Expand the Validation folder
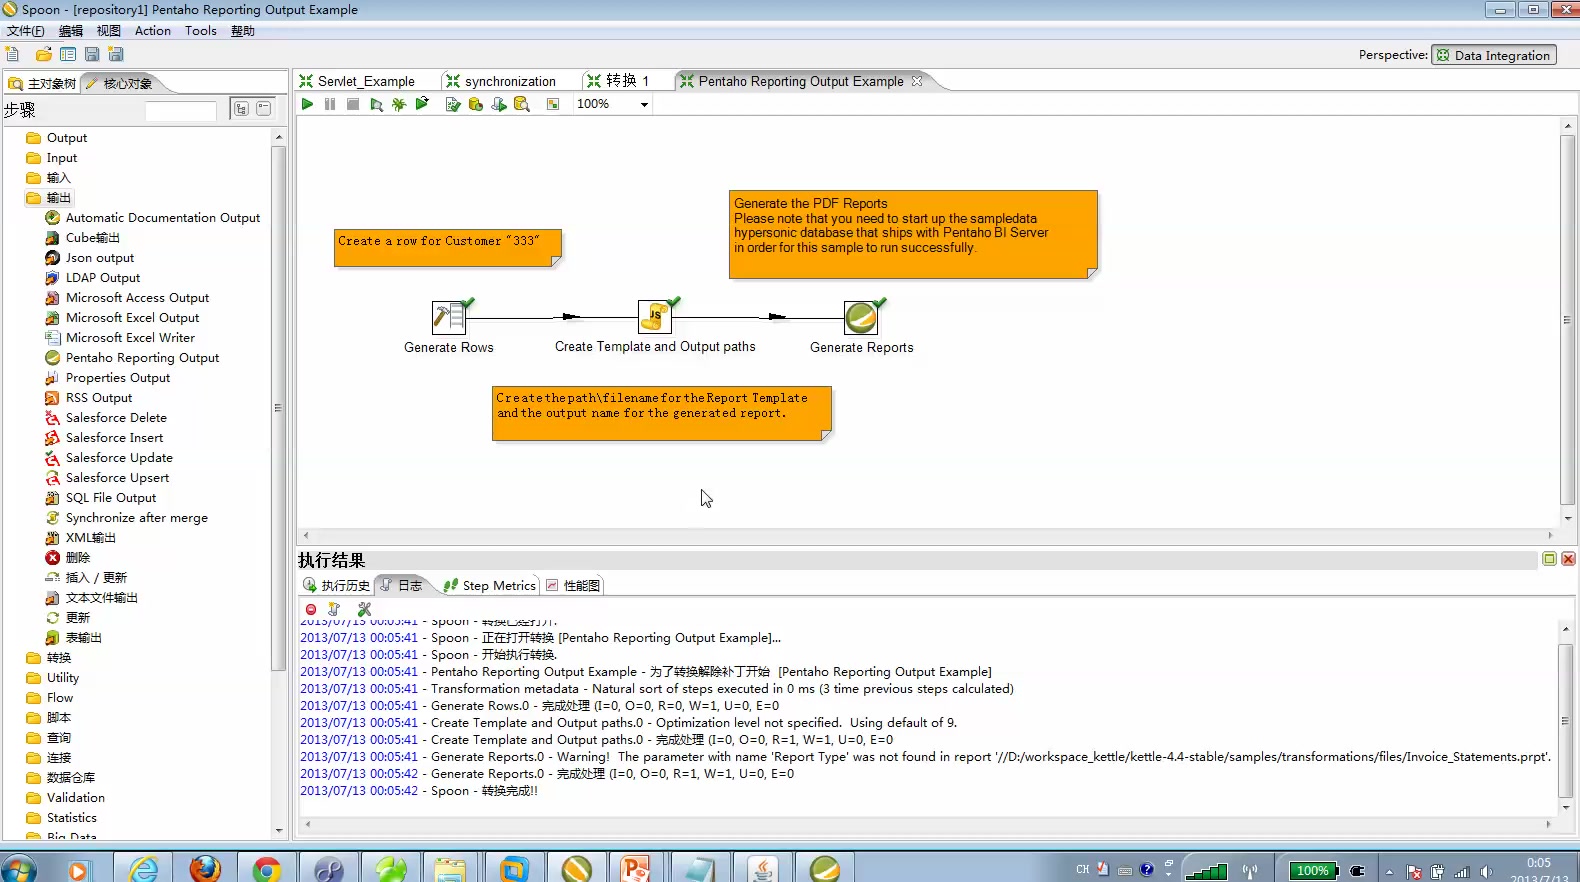The width and height of the screenshot is (1580, 882). click(66, 798)
